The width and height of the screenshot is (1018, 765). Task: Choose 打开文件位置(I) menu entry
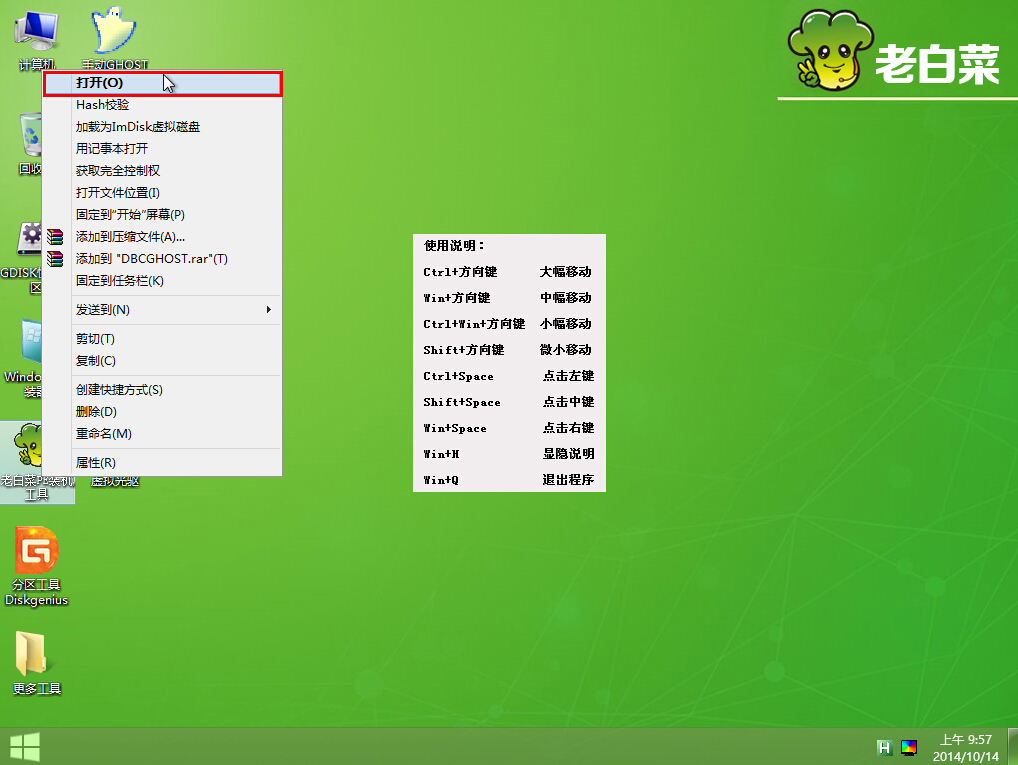[162, 193]
